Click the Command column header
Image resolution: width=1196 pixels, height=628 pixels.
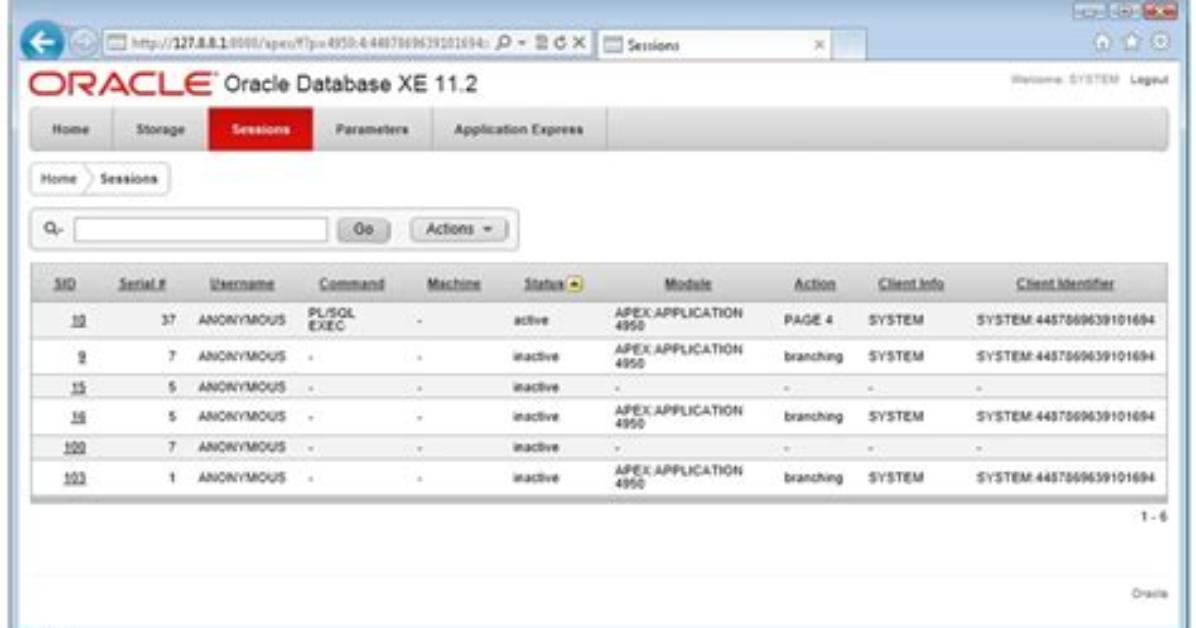click(352, 284)
